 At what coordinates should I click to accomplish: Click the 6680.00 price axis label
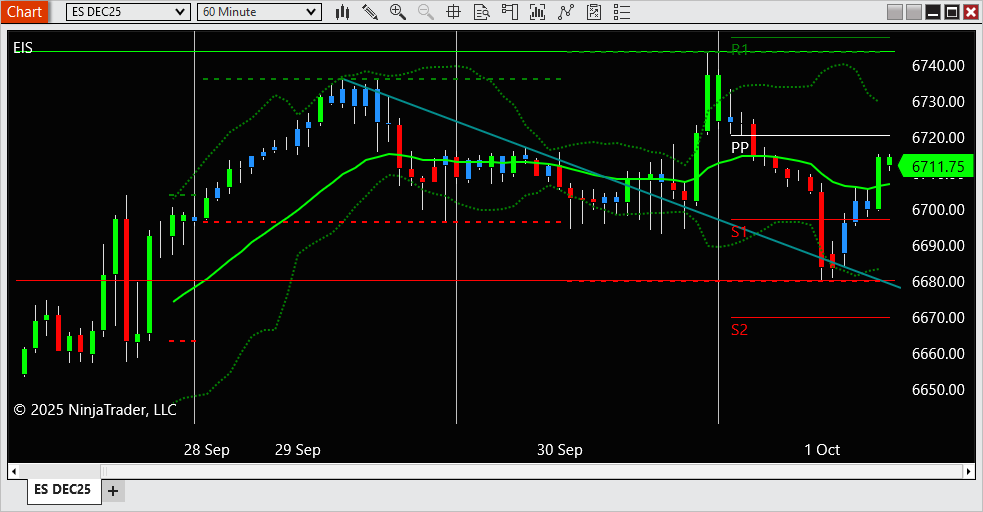click(938, 282)
